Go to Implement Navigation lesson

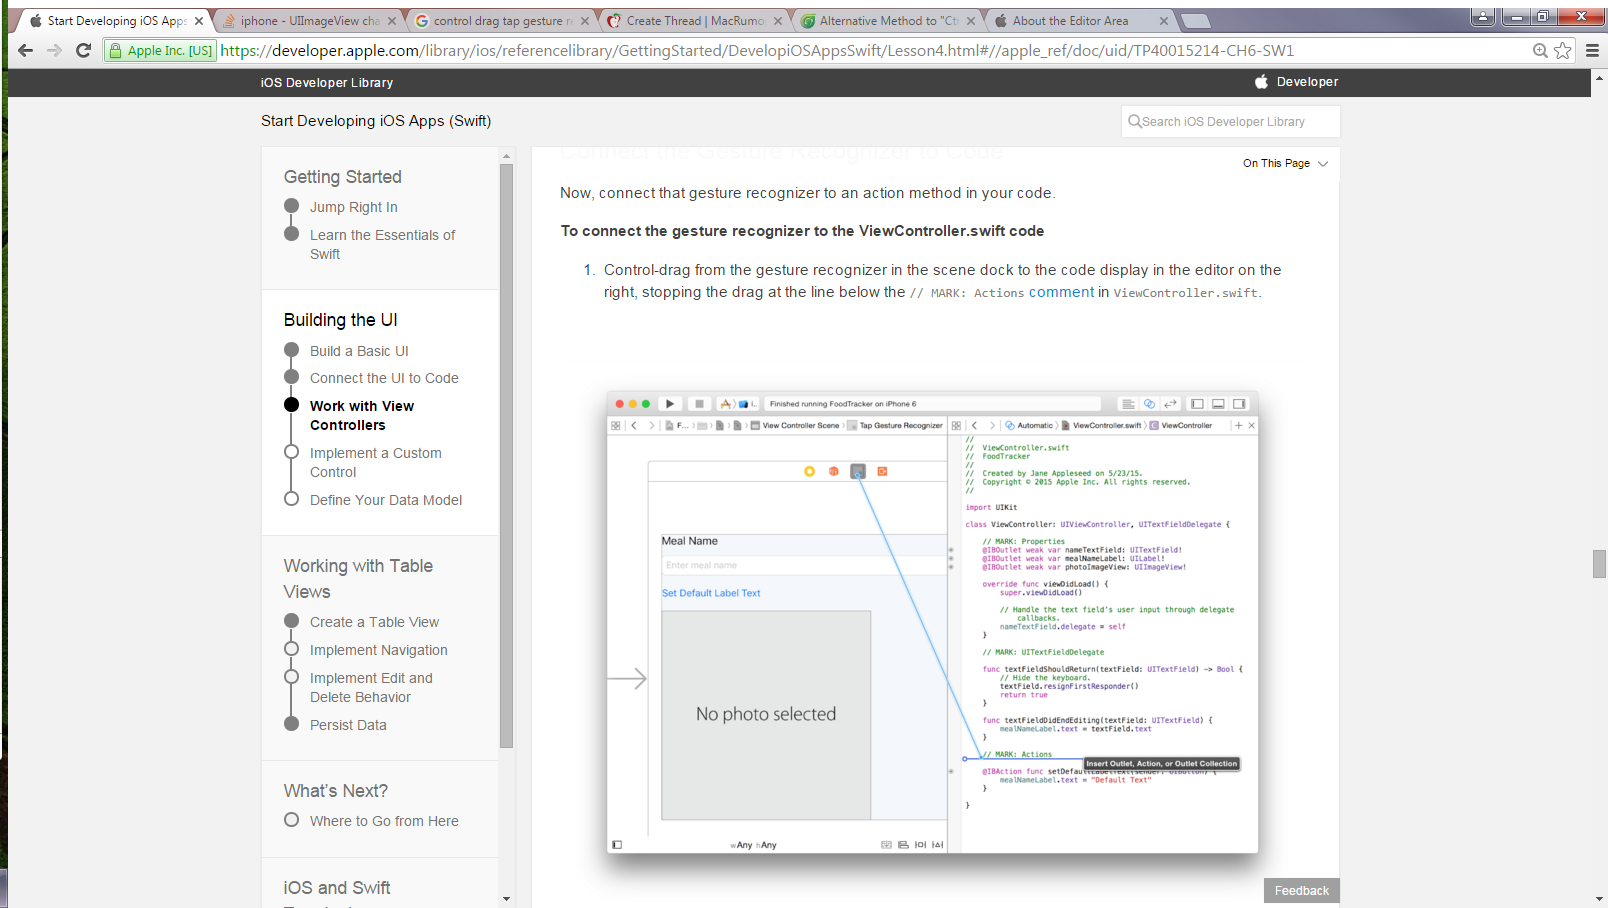pos(379,650)
